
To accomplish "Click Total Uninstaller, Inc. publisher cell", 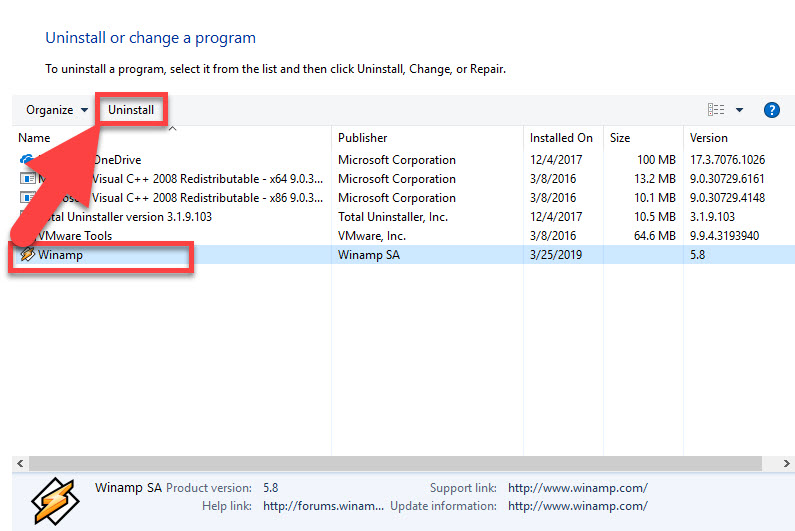I will (x=393, y=217).
